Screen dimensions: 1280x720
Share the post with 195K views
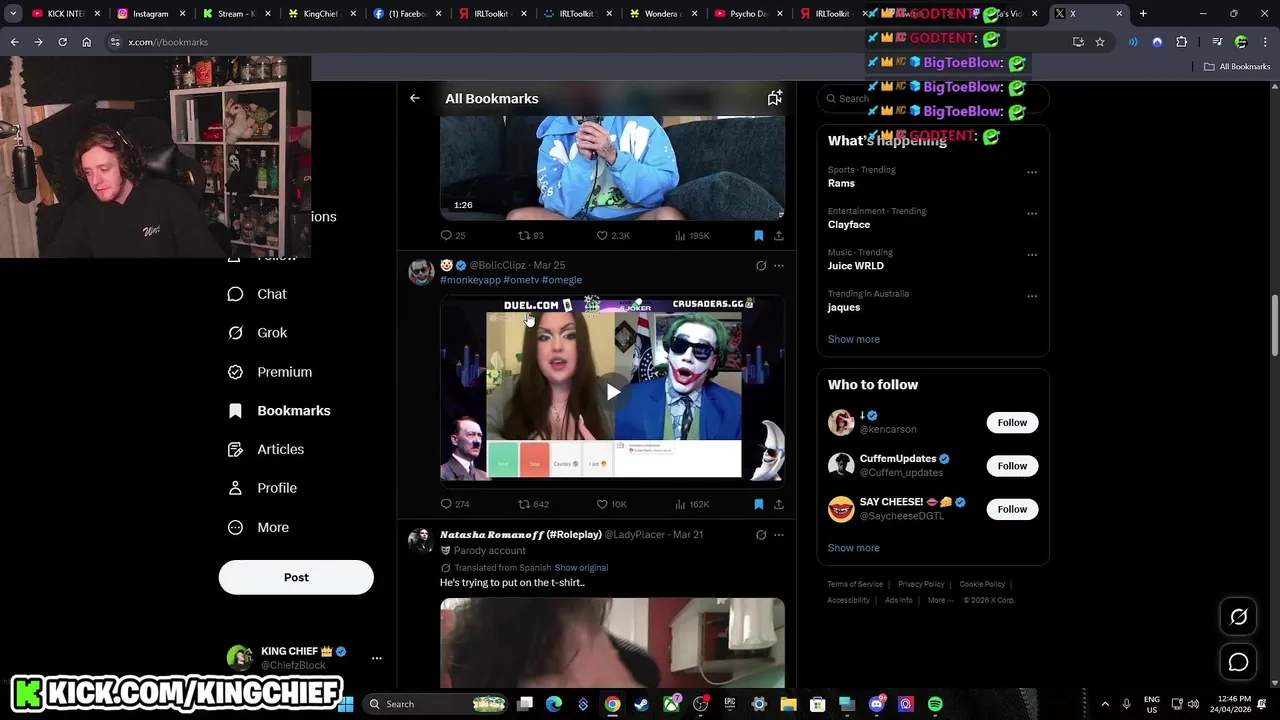(779, 236)
